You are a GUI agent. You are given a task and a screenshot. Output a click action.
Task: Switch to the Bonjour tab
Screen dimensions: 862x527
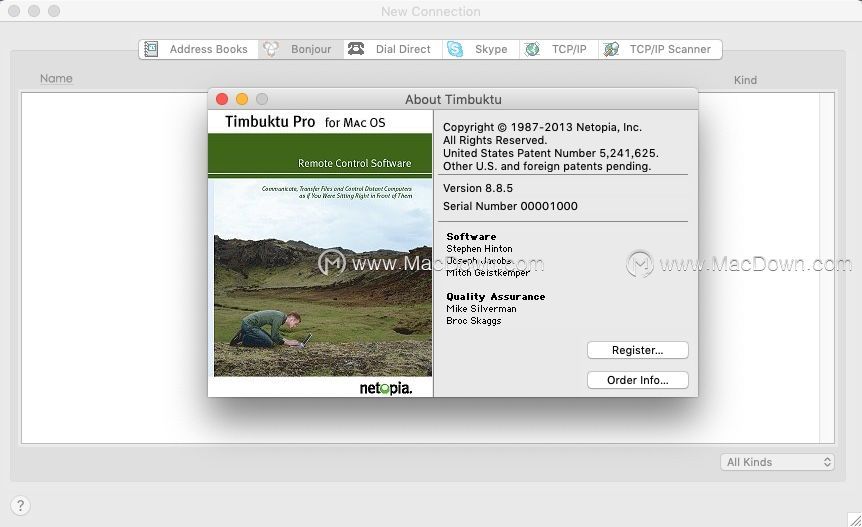300,49
